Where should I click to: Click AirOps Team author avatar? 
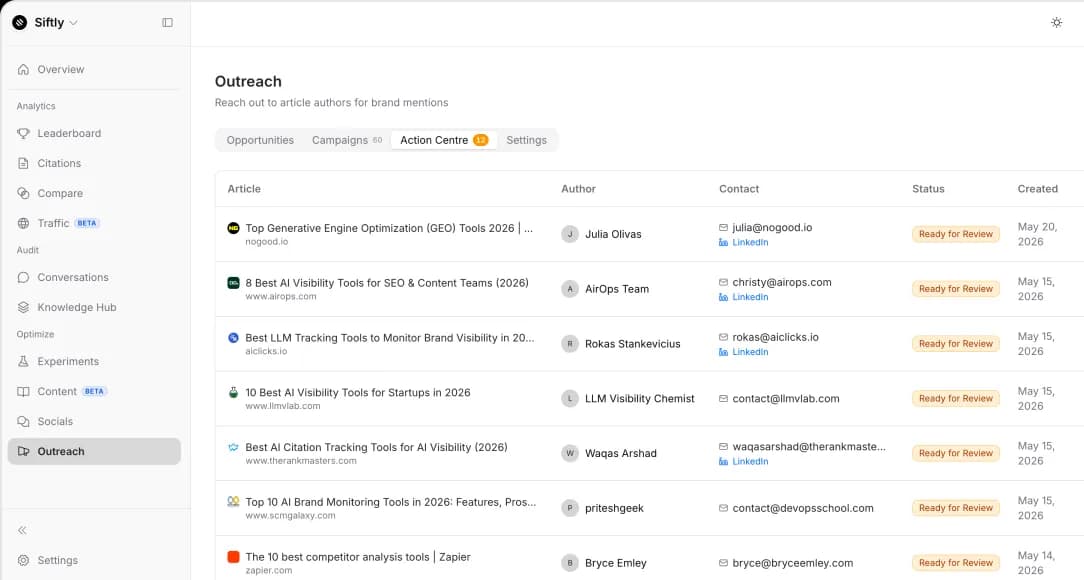(570, 289)
